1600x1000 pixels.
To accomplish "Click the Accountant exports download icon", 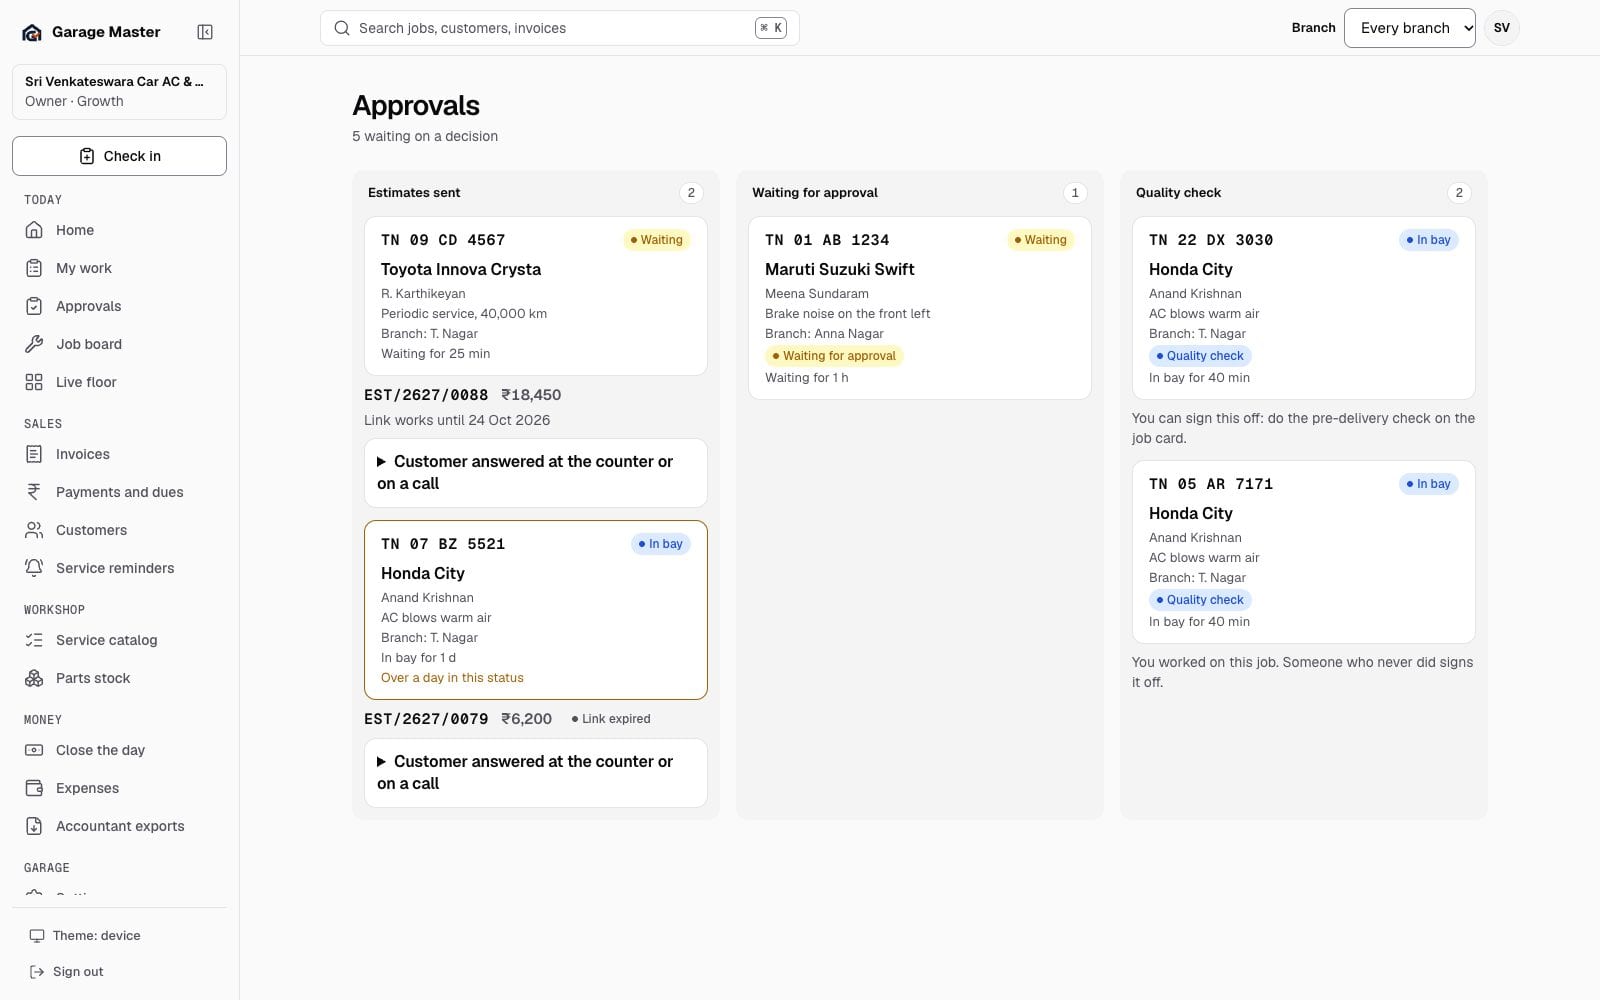I will [x=34, y=826].
